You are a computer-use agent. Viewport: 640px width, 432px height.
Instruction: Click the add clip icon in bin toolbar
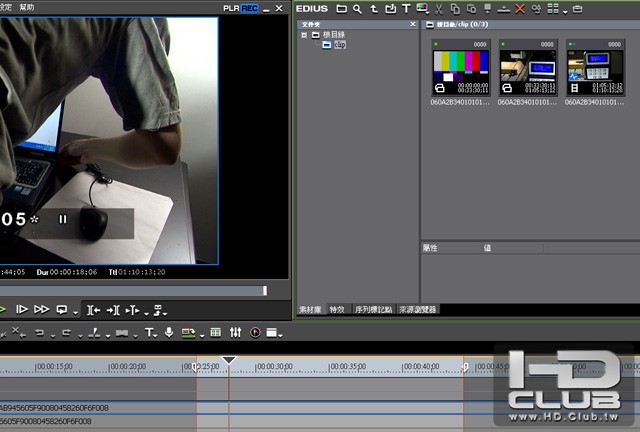point(391,9)
